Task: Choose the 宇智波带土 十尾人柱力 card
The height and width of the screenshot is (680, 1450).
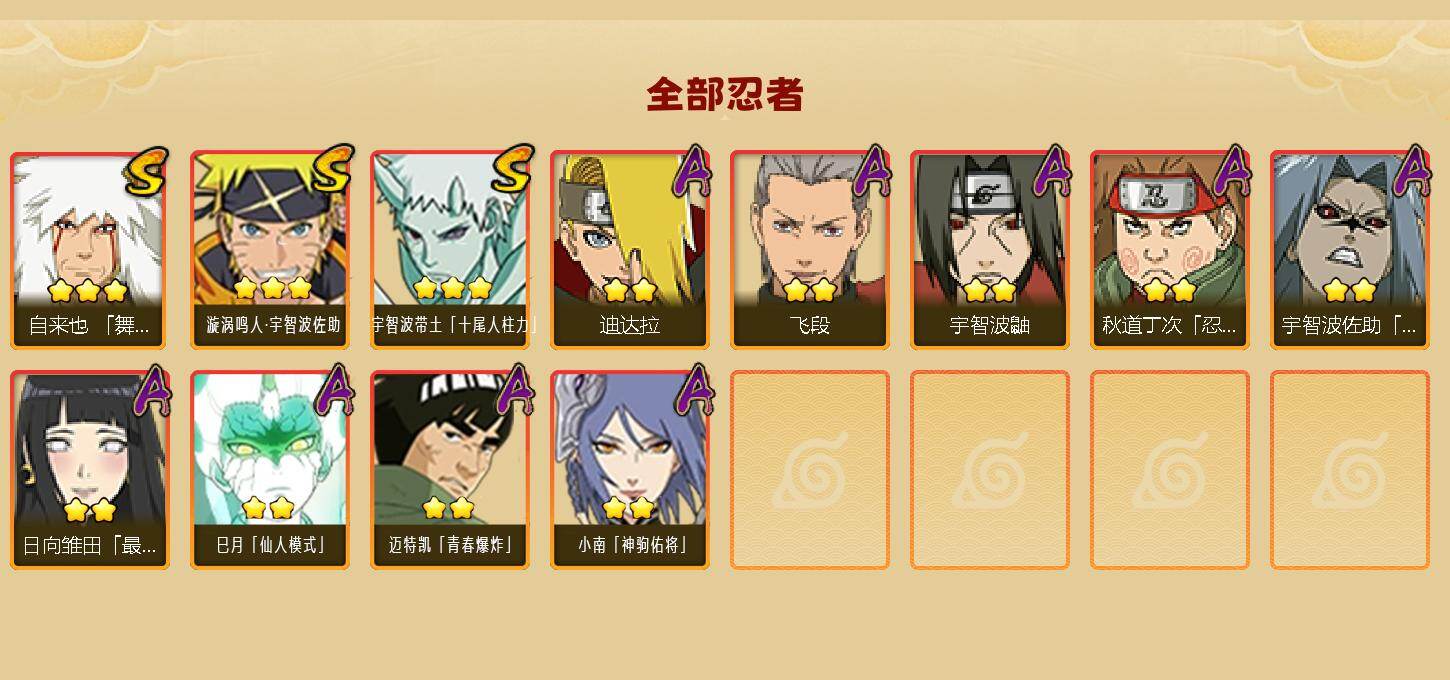Action: (450, 250)
